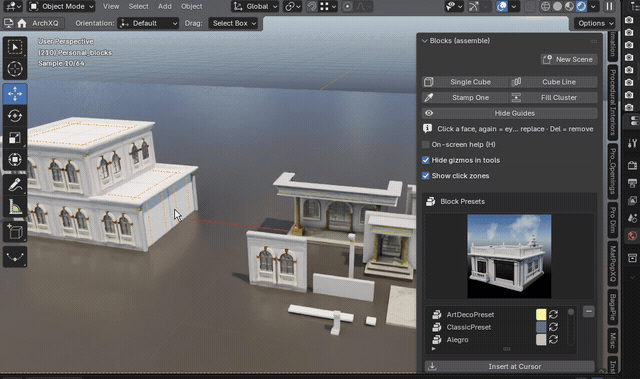The height and width of the screenshot is (379, 640).
Task: Open the Object menu
Action: pos(191,7)
